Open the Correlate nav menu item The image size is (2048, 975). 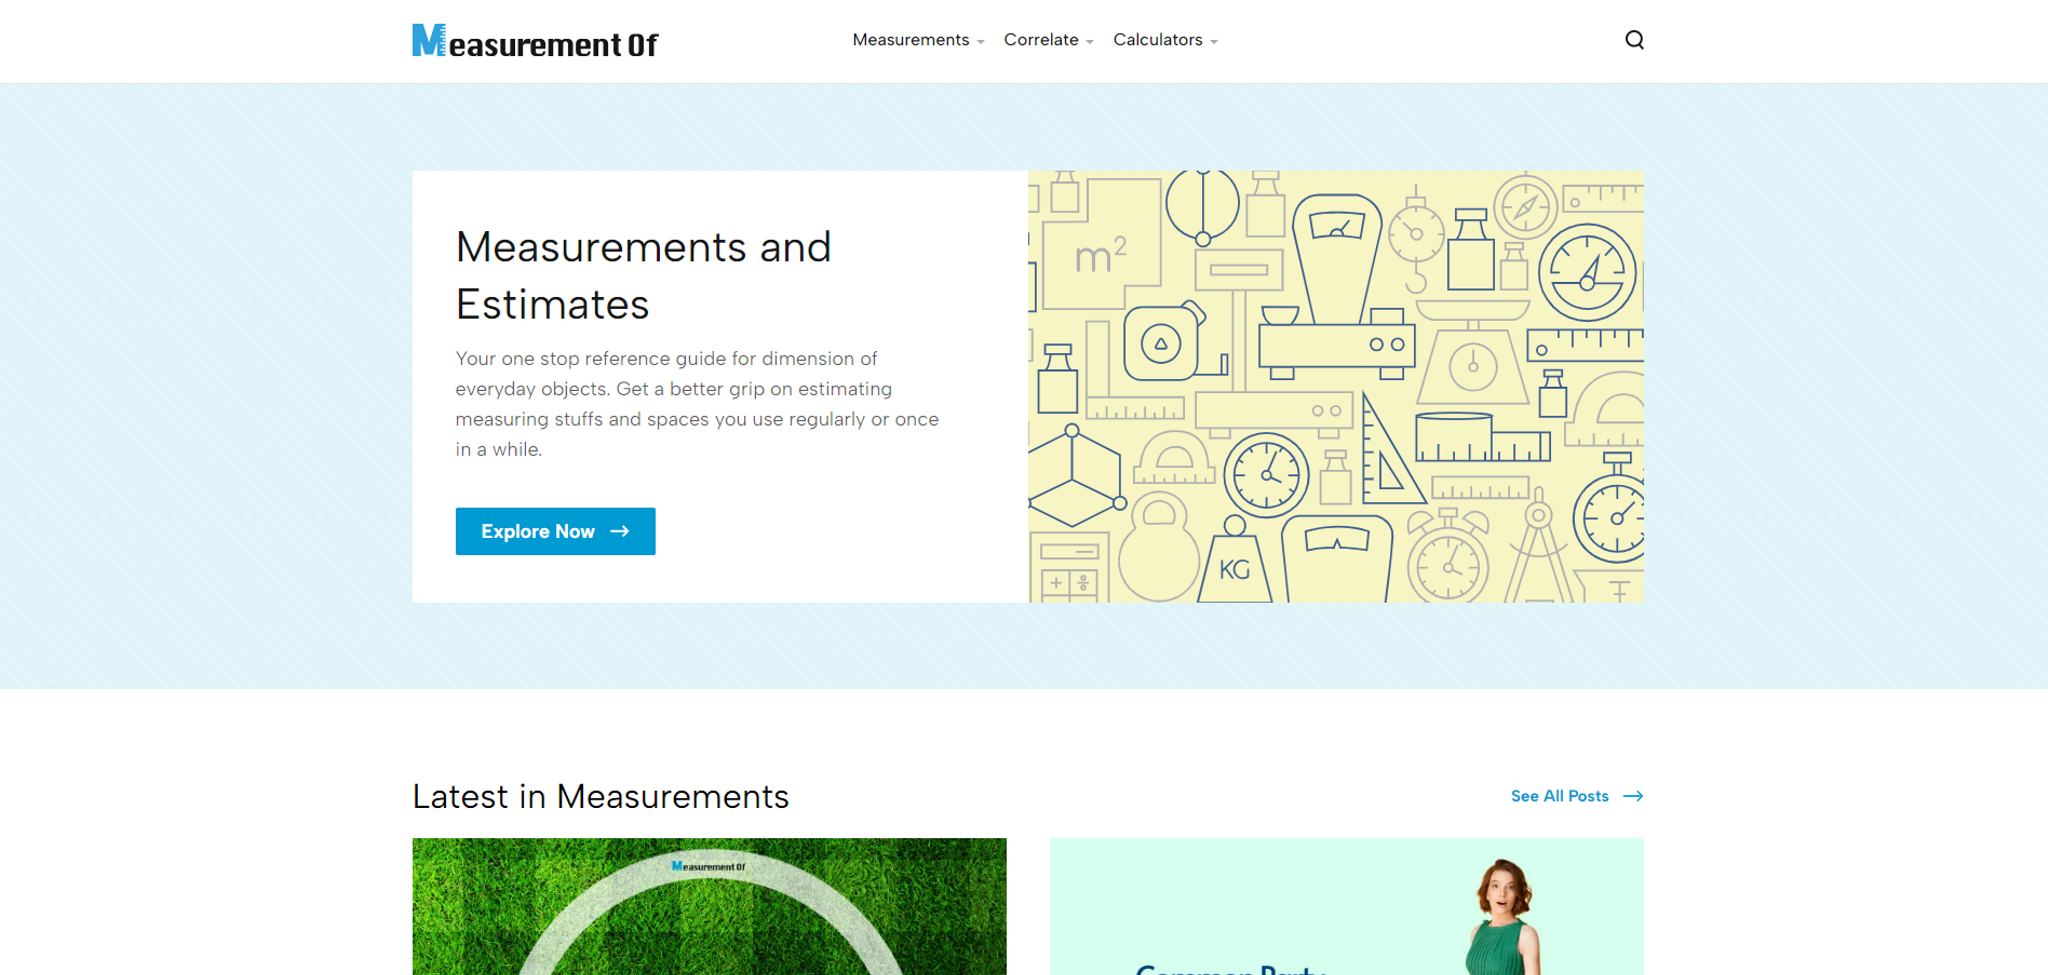point(1040,40)
